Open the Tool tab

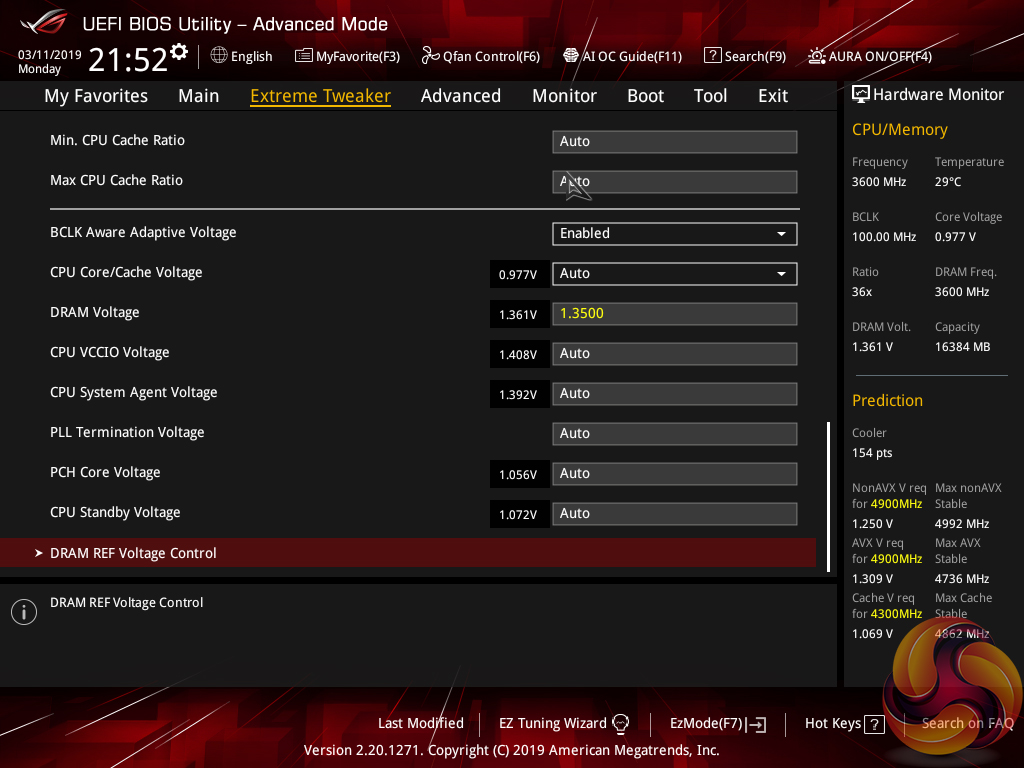(710, 96)
